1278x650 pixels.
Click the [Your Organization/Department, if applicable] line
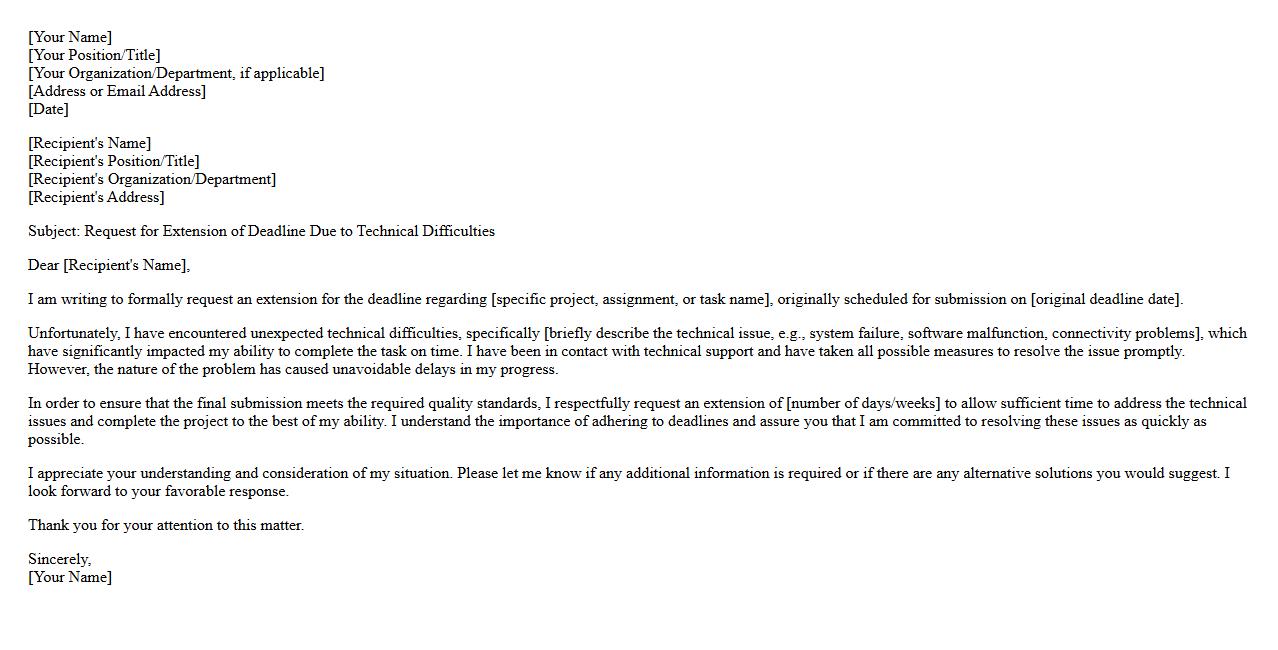point(176,73)
